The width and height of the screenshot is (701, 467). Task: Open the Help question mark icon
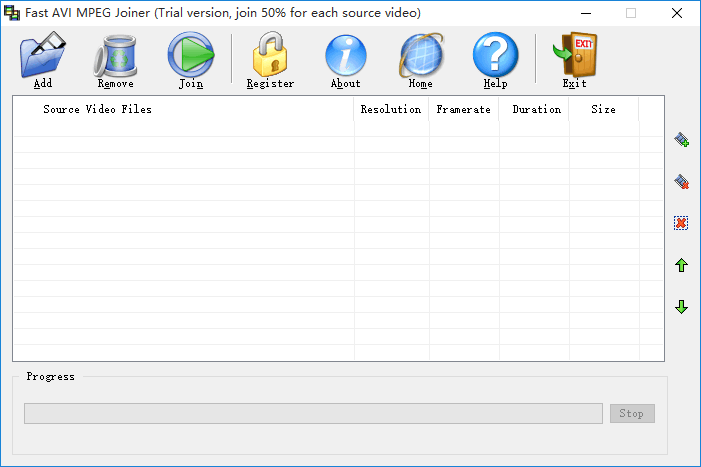point(495,55)
